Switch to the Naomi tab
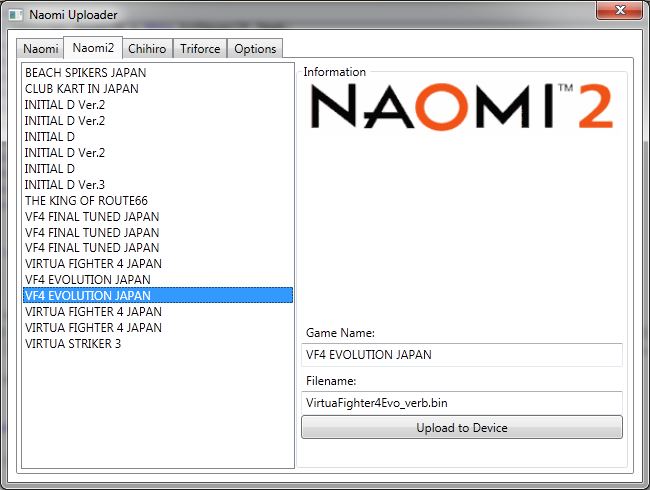Image resolution: width=650 pixels, height=490 pixels. click(40, 49)
